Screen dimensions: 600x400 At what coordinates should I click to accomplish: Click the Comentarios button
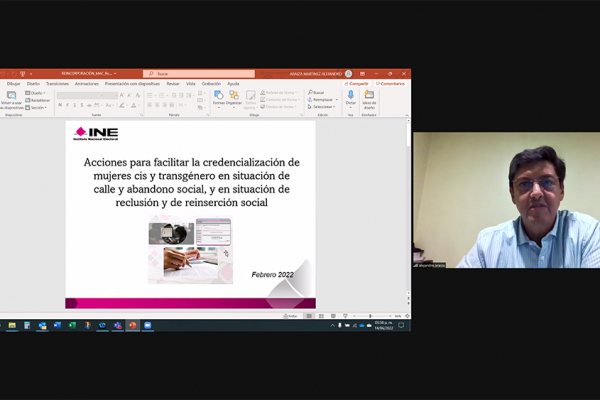(x=390, y=83)
